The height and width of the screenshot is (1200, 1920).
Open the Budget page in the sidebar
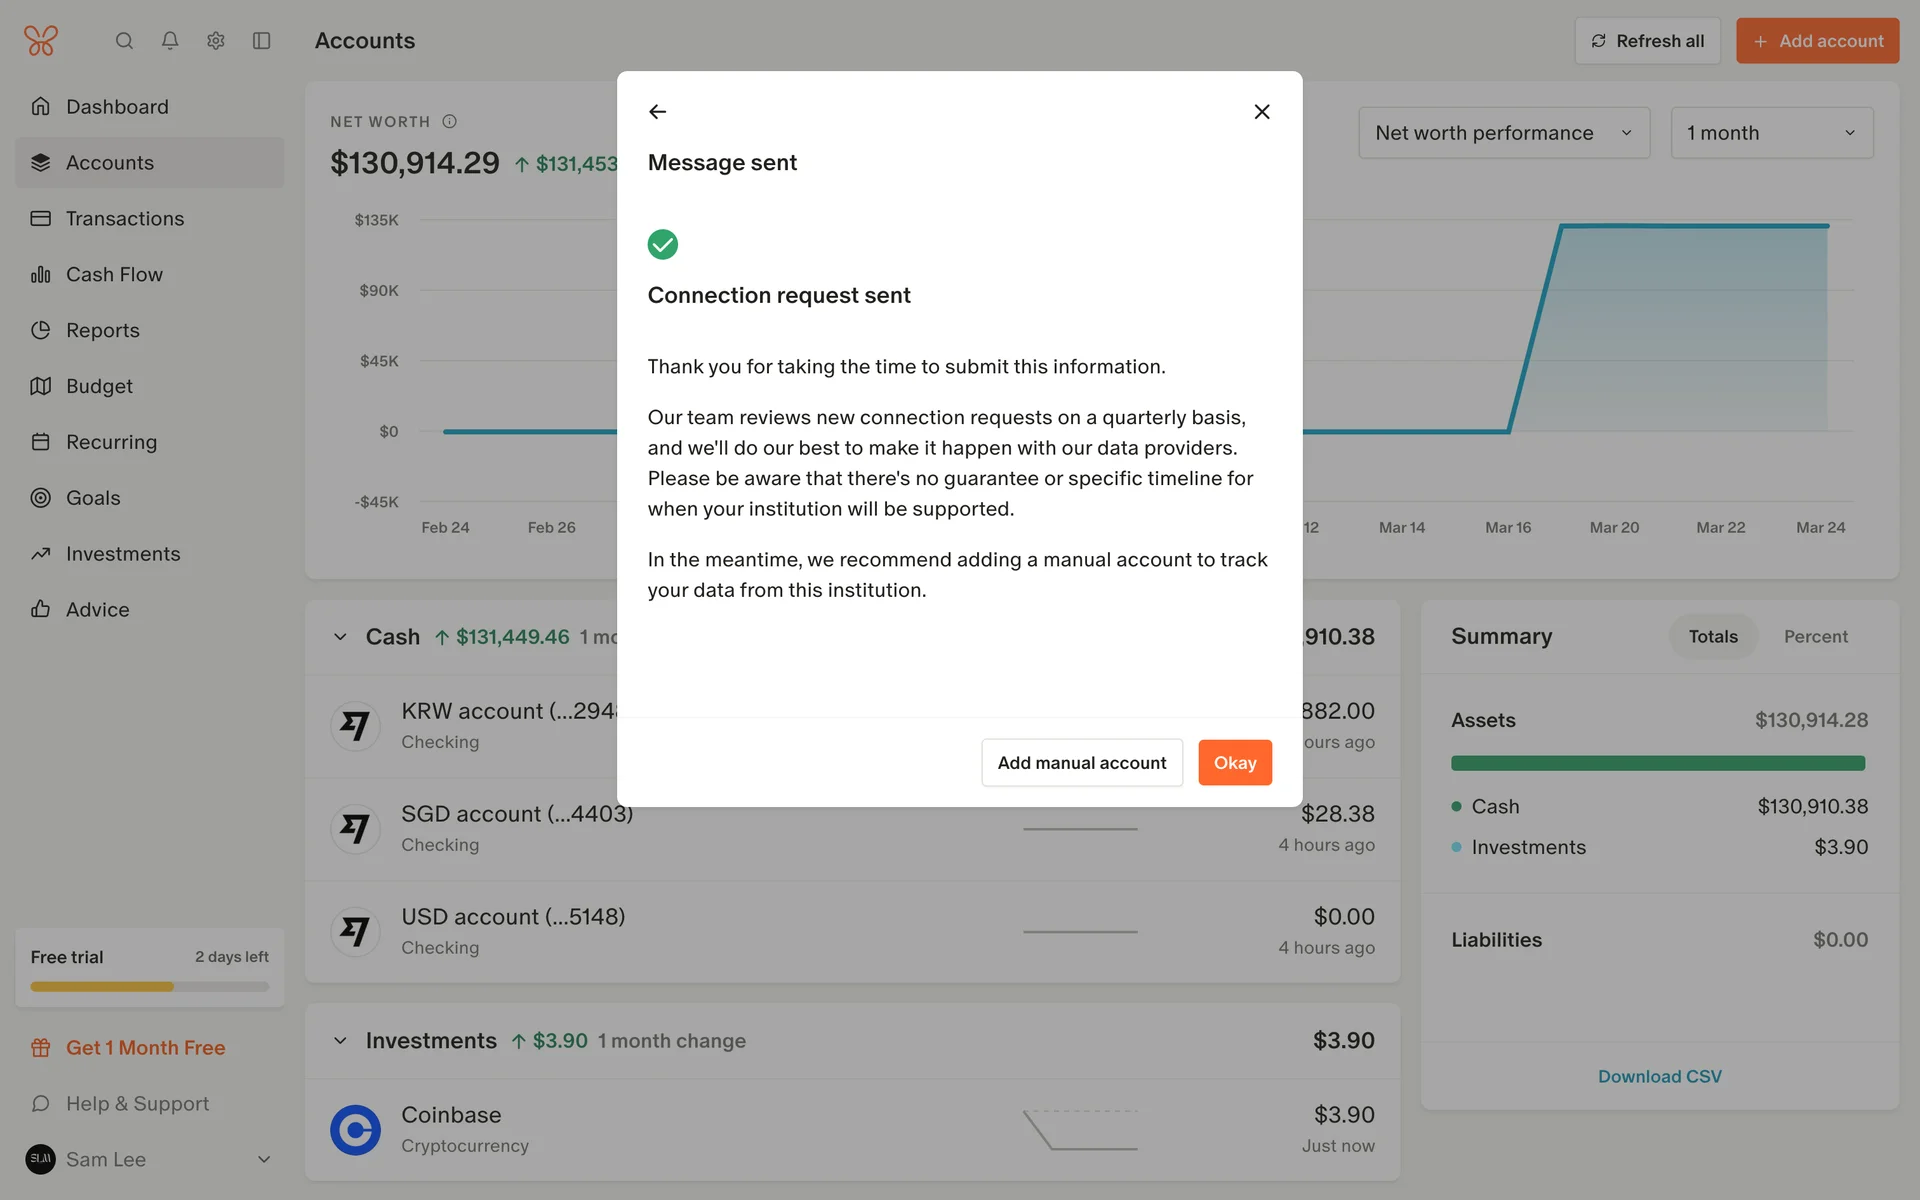[99, 386]
